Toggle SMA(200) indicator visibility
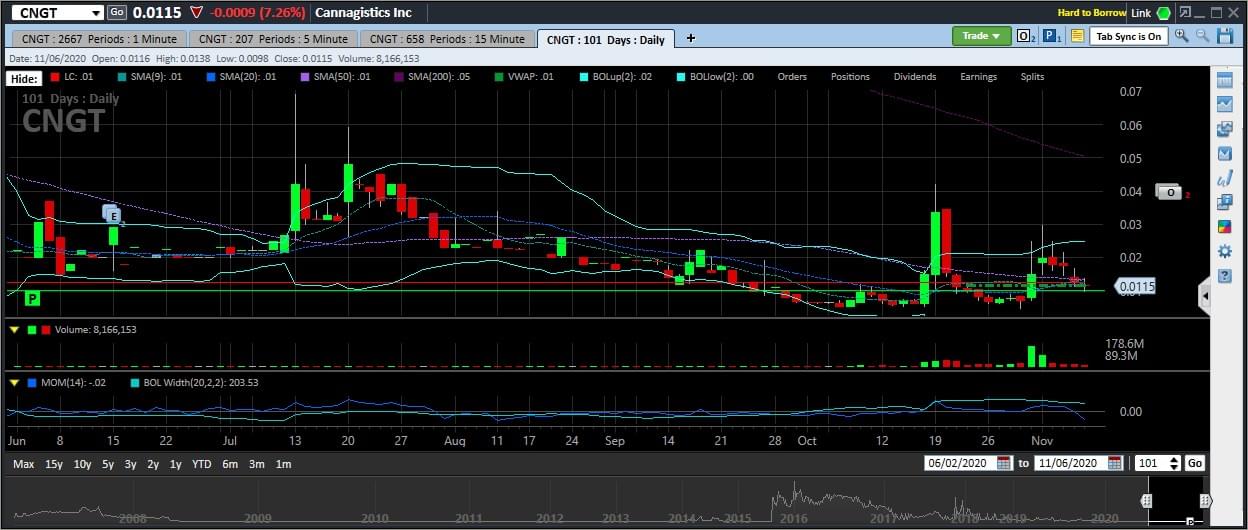The width and height of the screenshot is (1248, 530). (x=431, y=76)
